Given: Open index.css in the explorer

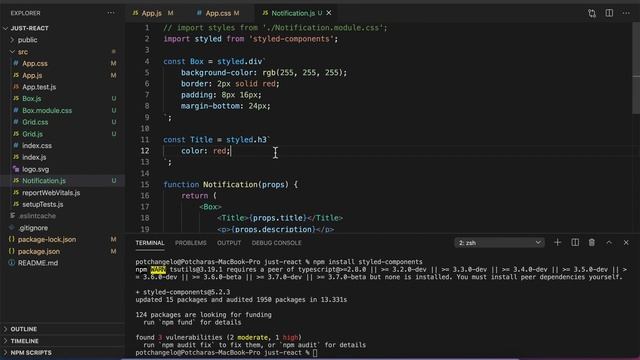Looking at the screenshot, I should tap(37, 146).
